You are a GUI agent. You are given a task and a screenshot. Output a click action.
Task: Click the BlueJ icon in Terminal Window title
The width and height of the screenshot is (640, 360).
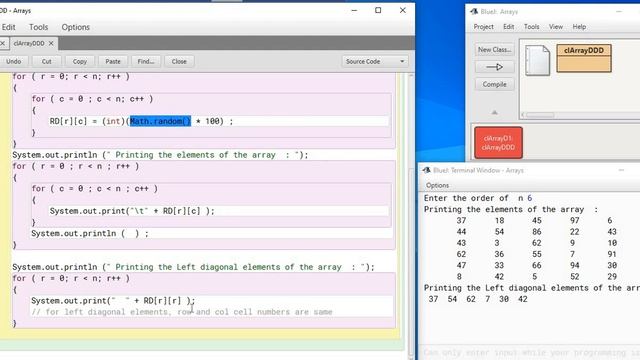tap(426, 170)
